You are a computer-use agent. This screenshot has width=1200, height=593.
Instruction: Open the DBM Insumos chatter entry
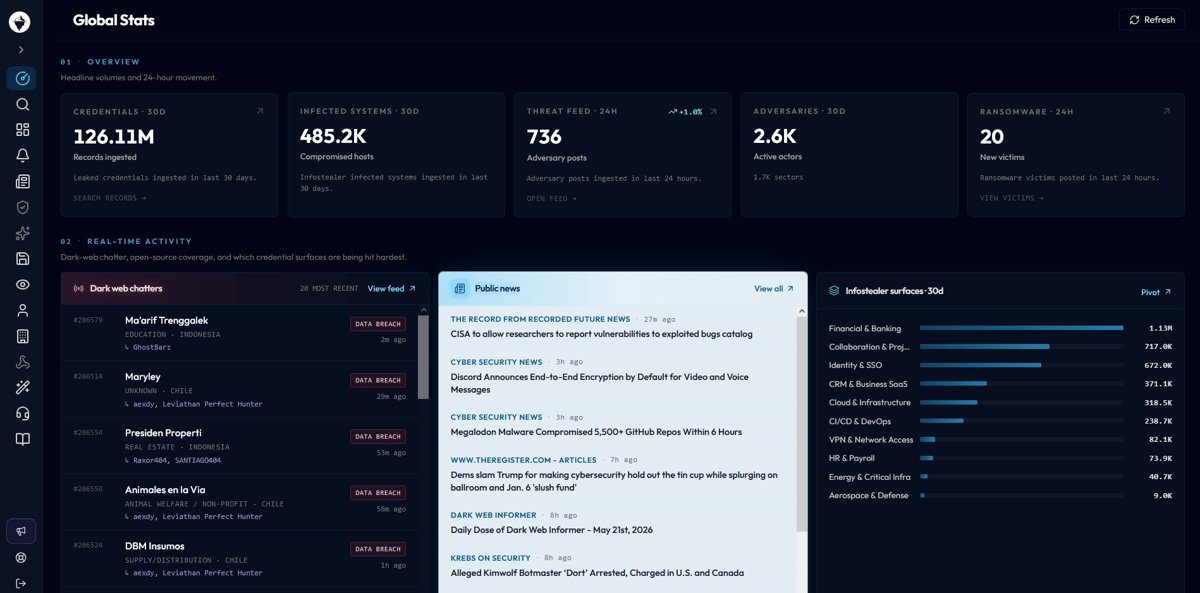pyautogui.click(x=239, y=559)
